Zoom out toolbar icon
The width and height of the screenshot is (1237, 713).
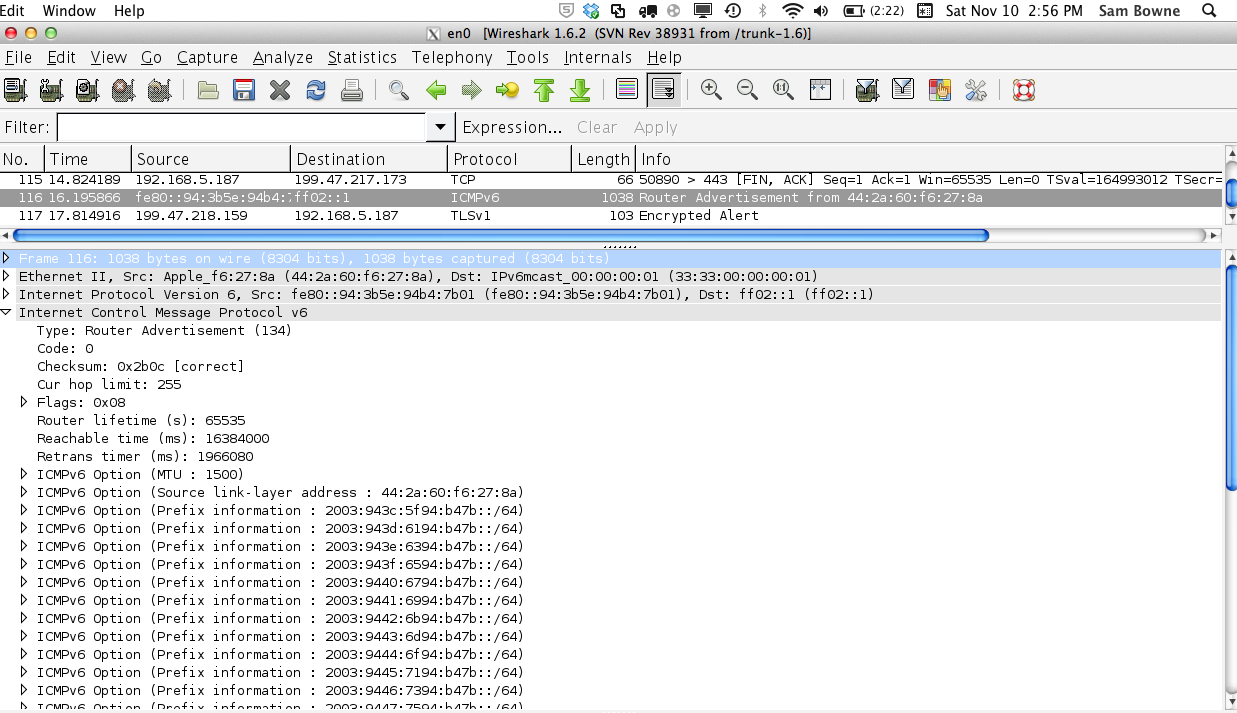pyautogui.click(x=747, y=91)
